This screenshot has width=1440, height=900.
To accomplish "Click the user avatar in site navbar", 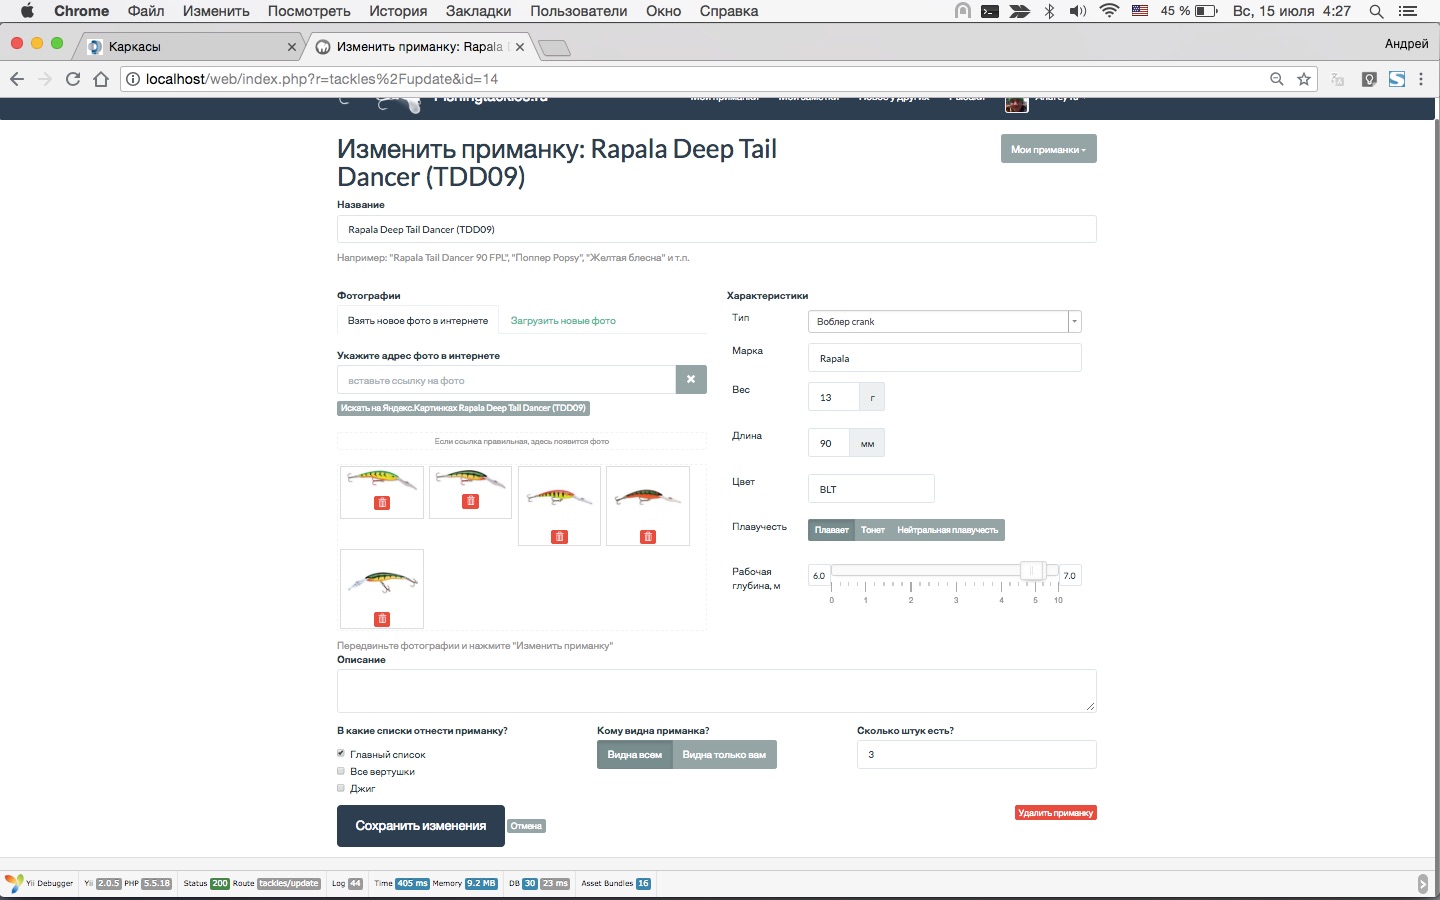I will coord(1016,105).
